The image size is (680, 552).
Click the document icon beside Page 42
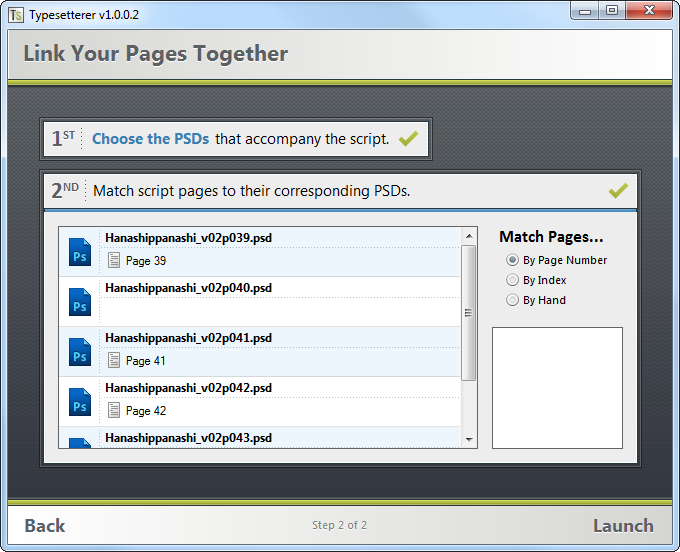tap(114, 410)
